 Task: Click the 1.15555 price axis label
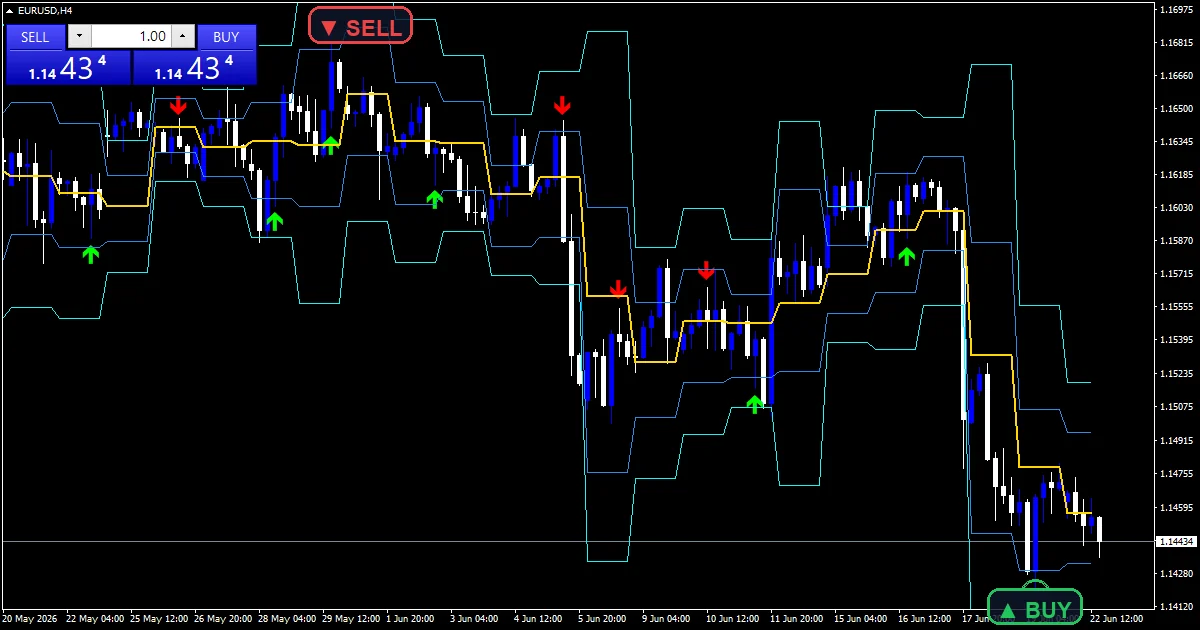tap(1176, 307)
